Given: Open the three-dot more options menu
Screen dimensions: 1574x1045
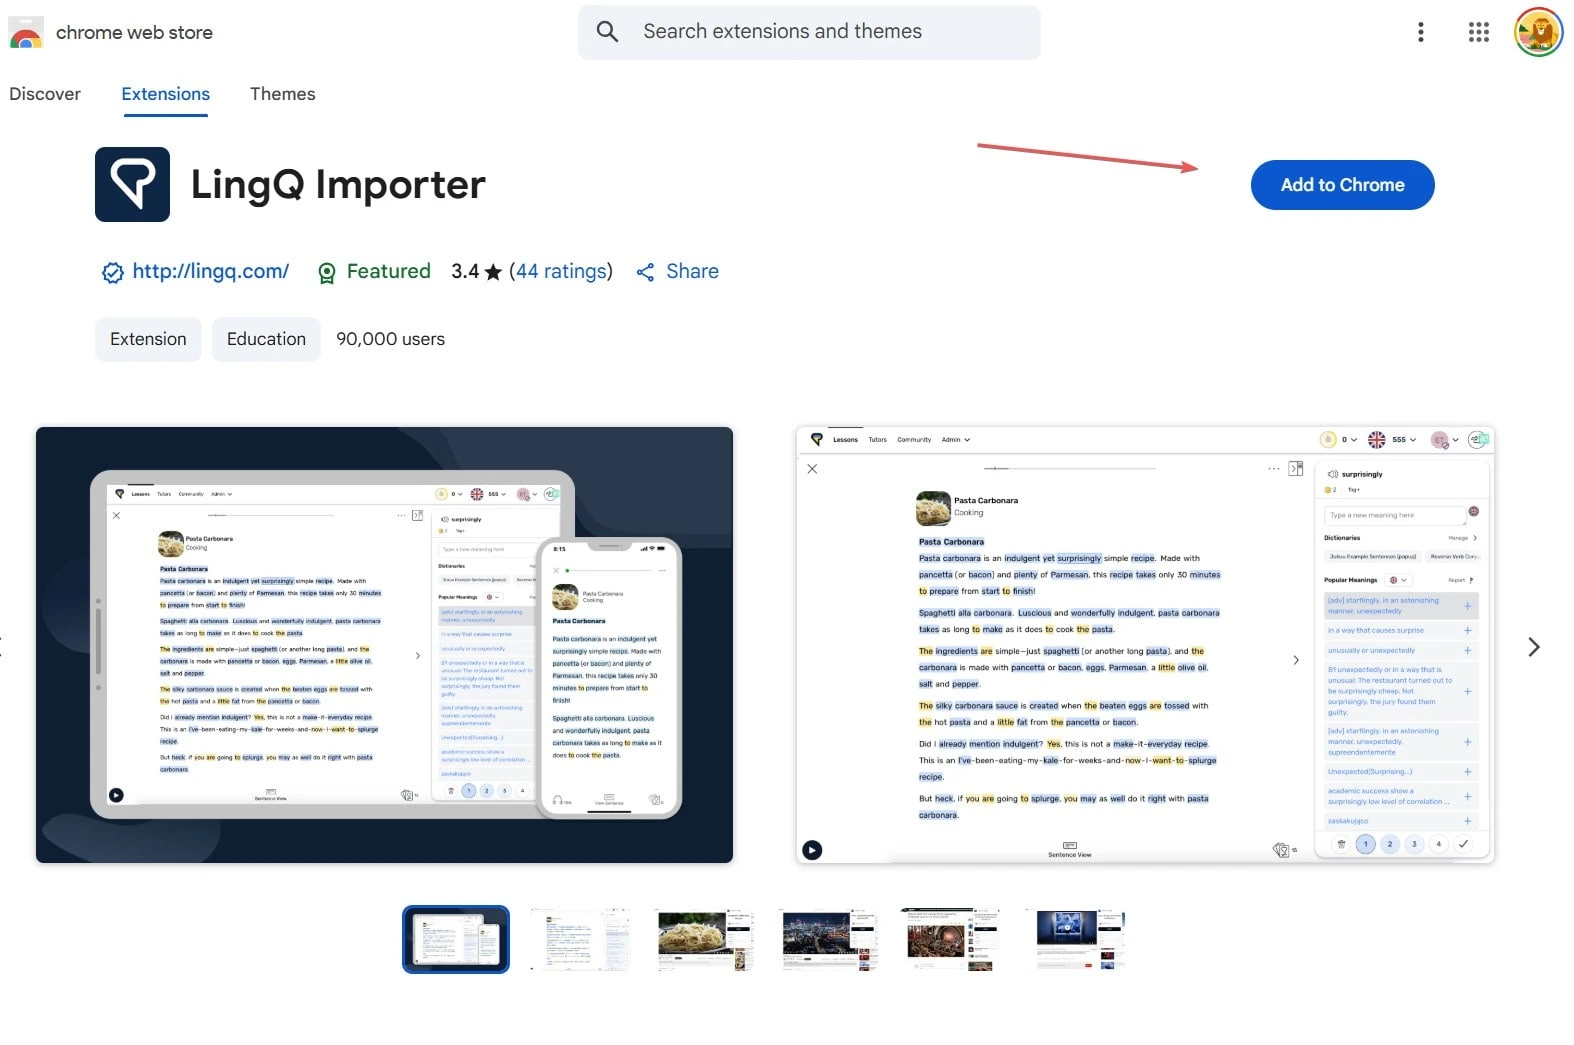Looking at the screenshot, I should tap(1420, 32).
